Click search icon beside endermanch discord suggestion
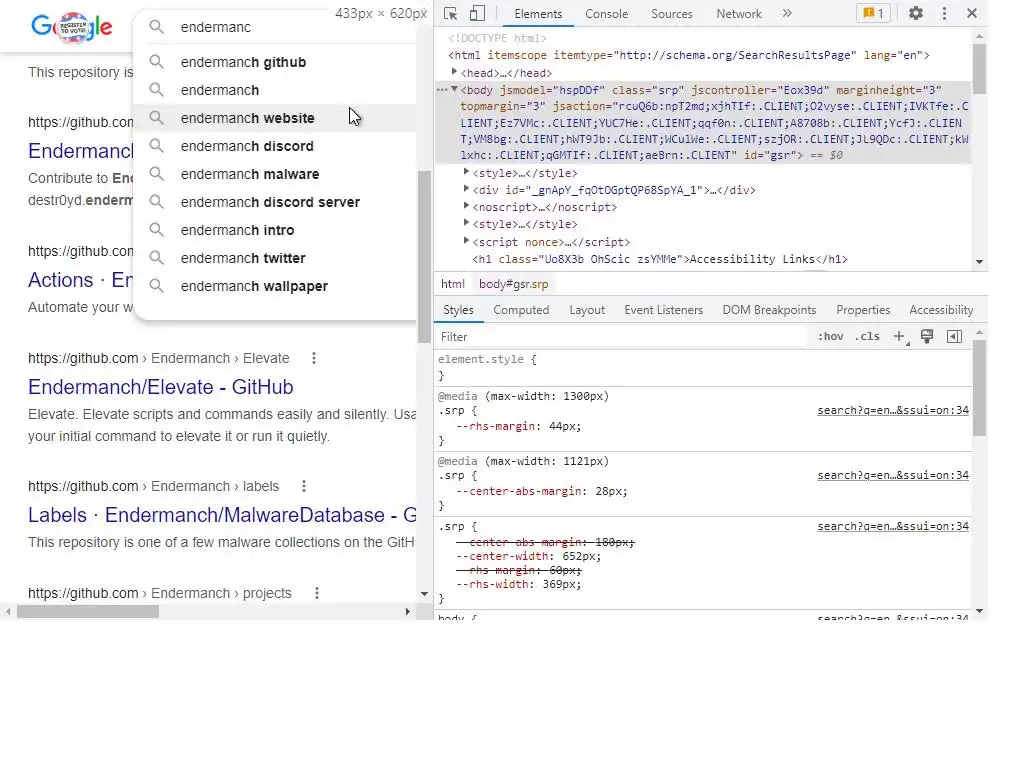 (156, 146)
